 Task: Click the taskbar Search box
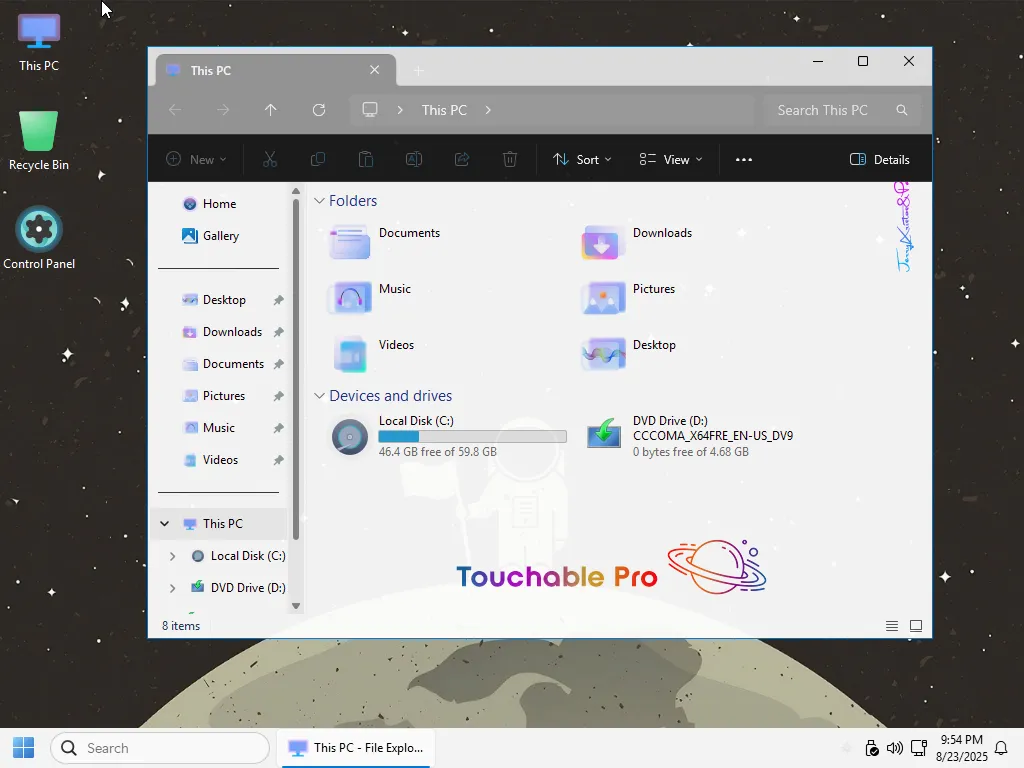(160, 748)
